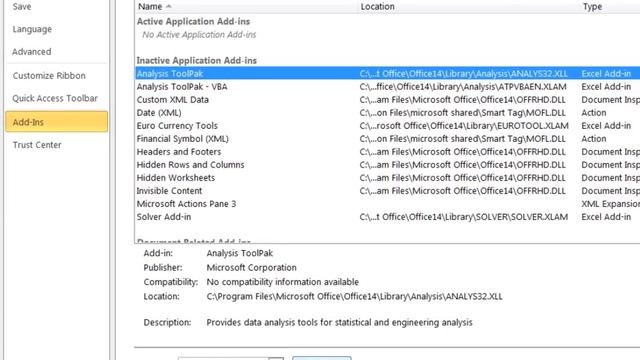Click the Solver Add-in row's Excel Add-in type
The width and height of the screenshot is (640, 360).
pyautogui.click(x=606, y=217)
